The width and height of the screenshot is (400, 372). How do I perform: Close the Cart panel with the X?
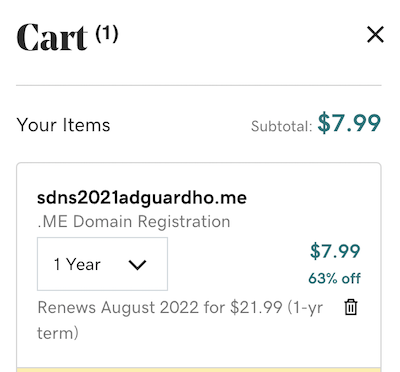(375, 35)
